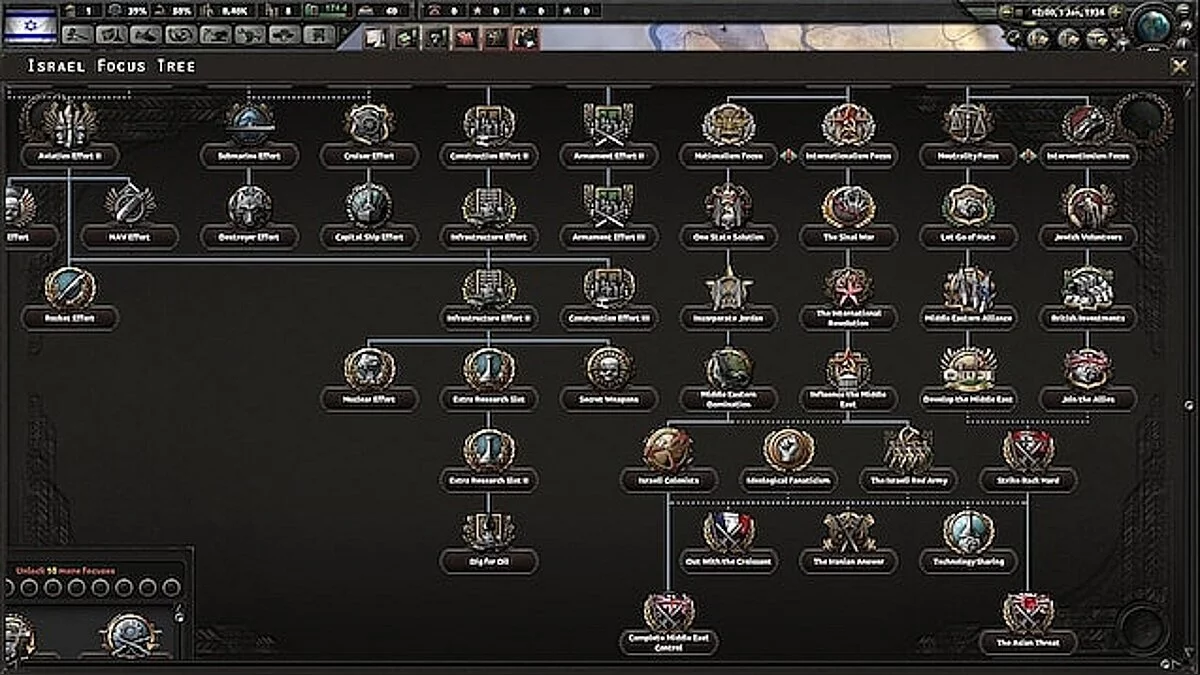Increase game speed with the plus button
This screenshot has height=675, width=1200.
1116,11
